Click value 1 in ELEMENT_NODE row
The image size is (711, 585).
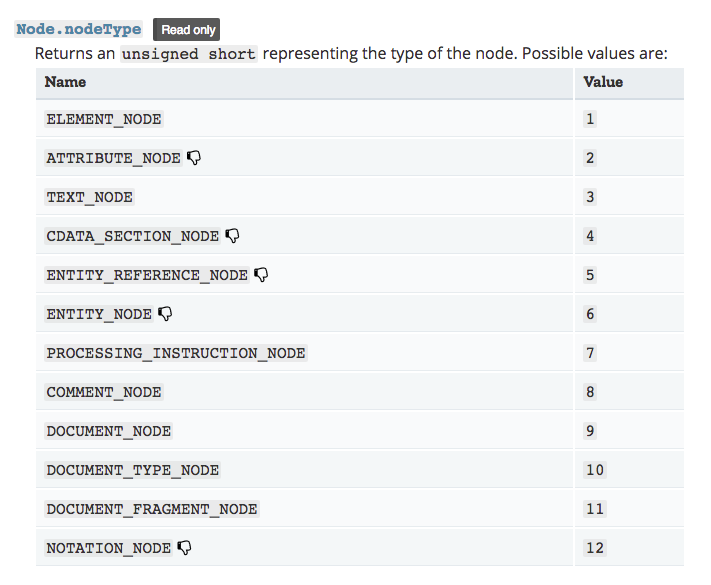pos(590,119)
